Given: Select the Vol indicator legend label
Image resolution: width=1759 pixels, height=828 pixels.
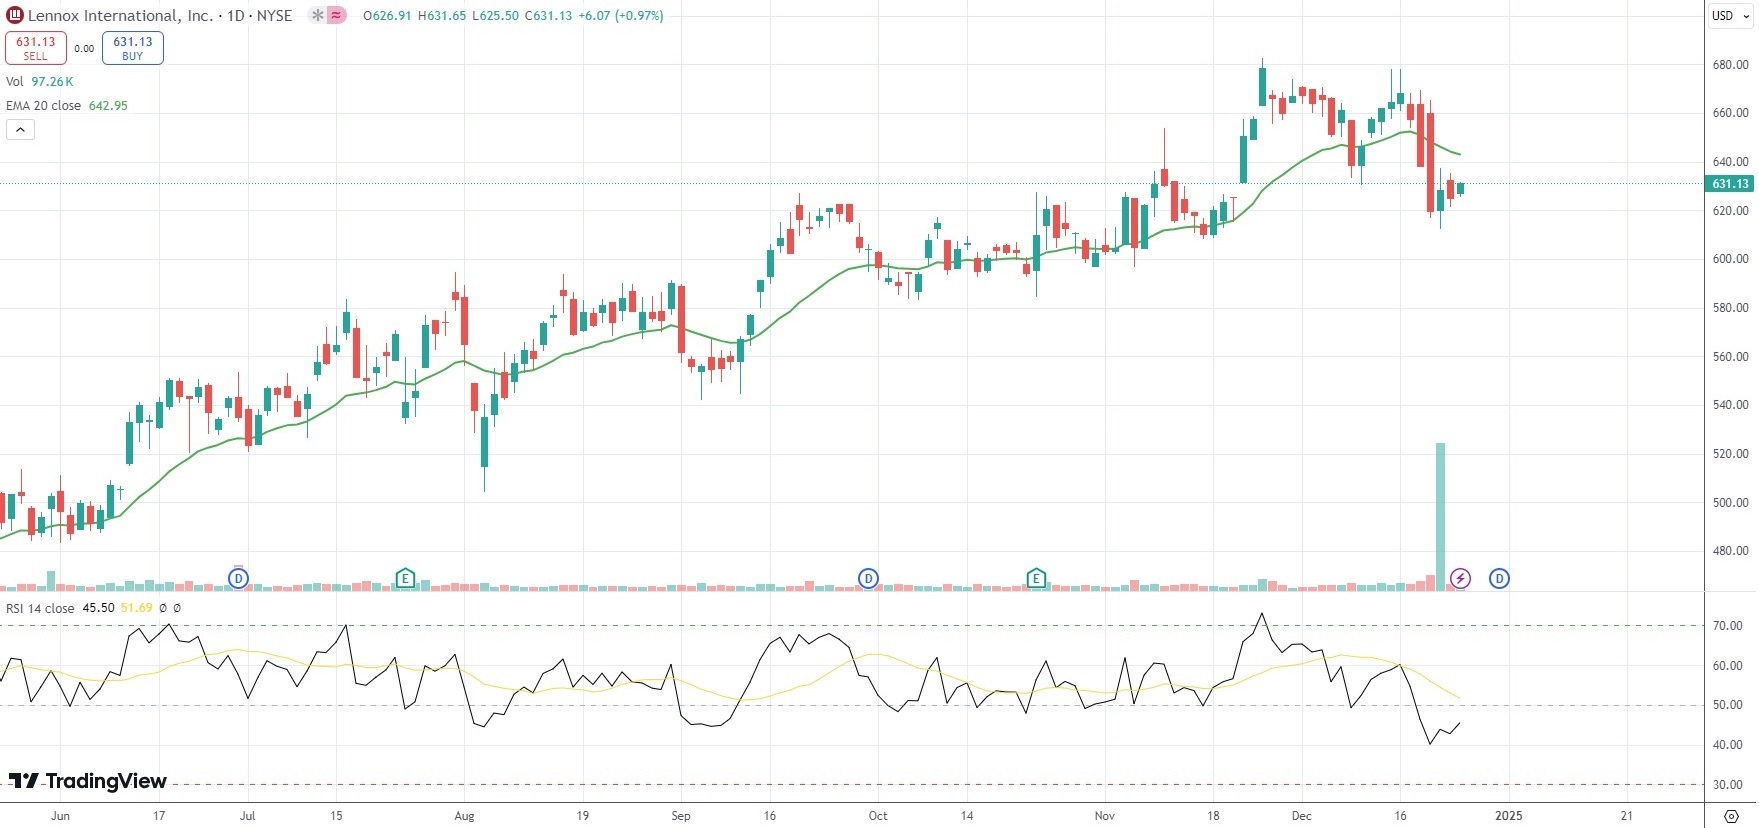Looking at the screenshot, I should pyautogui.click(x=14, y=82).
